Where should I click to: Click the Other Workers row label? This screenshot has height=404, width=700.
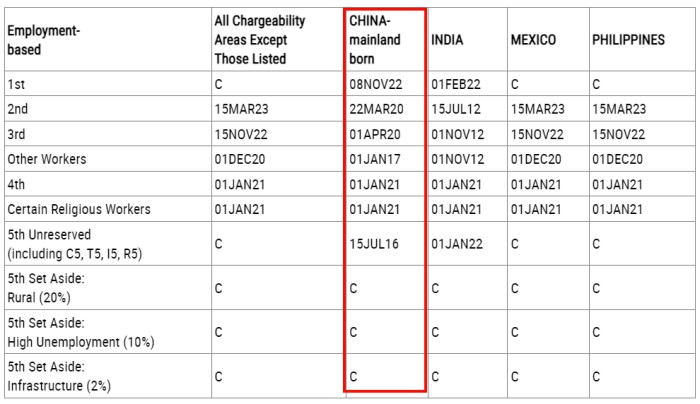click(47, 159)
